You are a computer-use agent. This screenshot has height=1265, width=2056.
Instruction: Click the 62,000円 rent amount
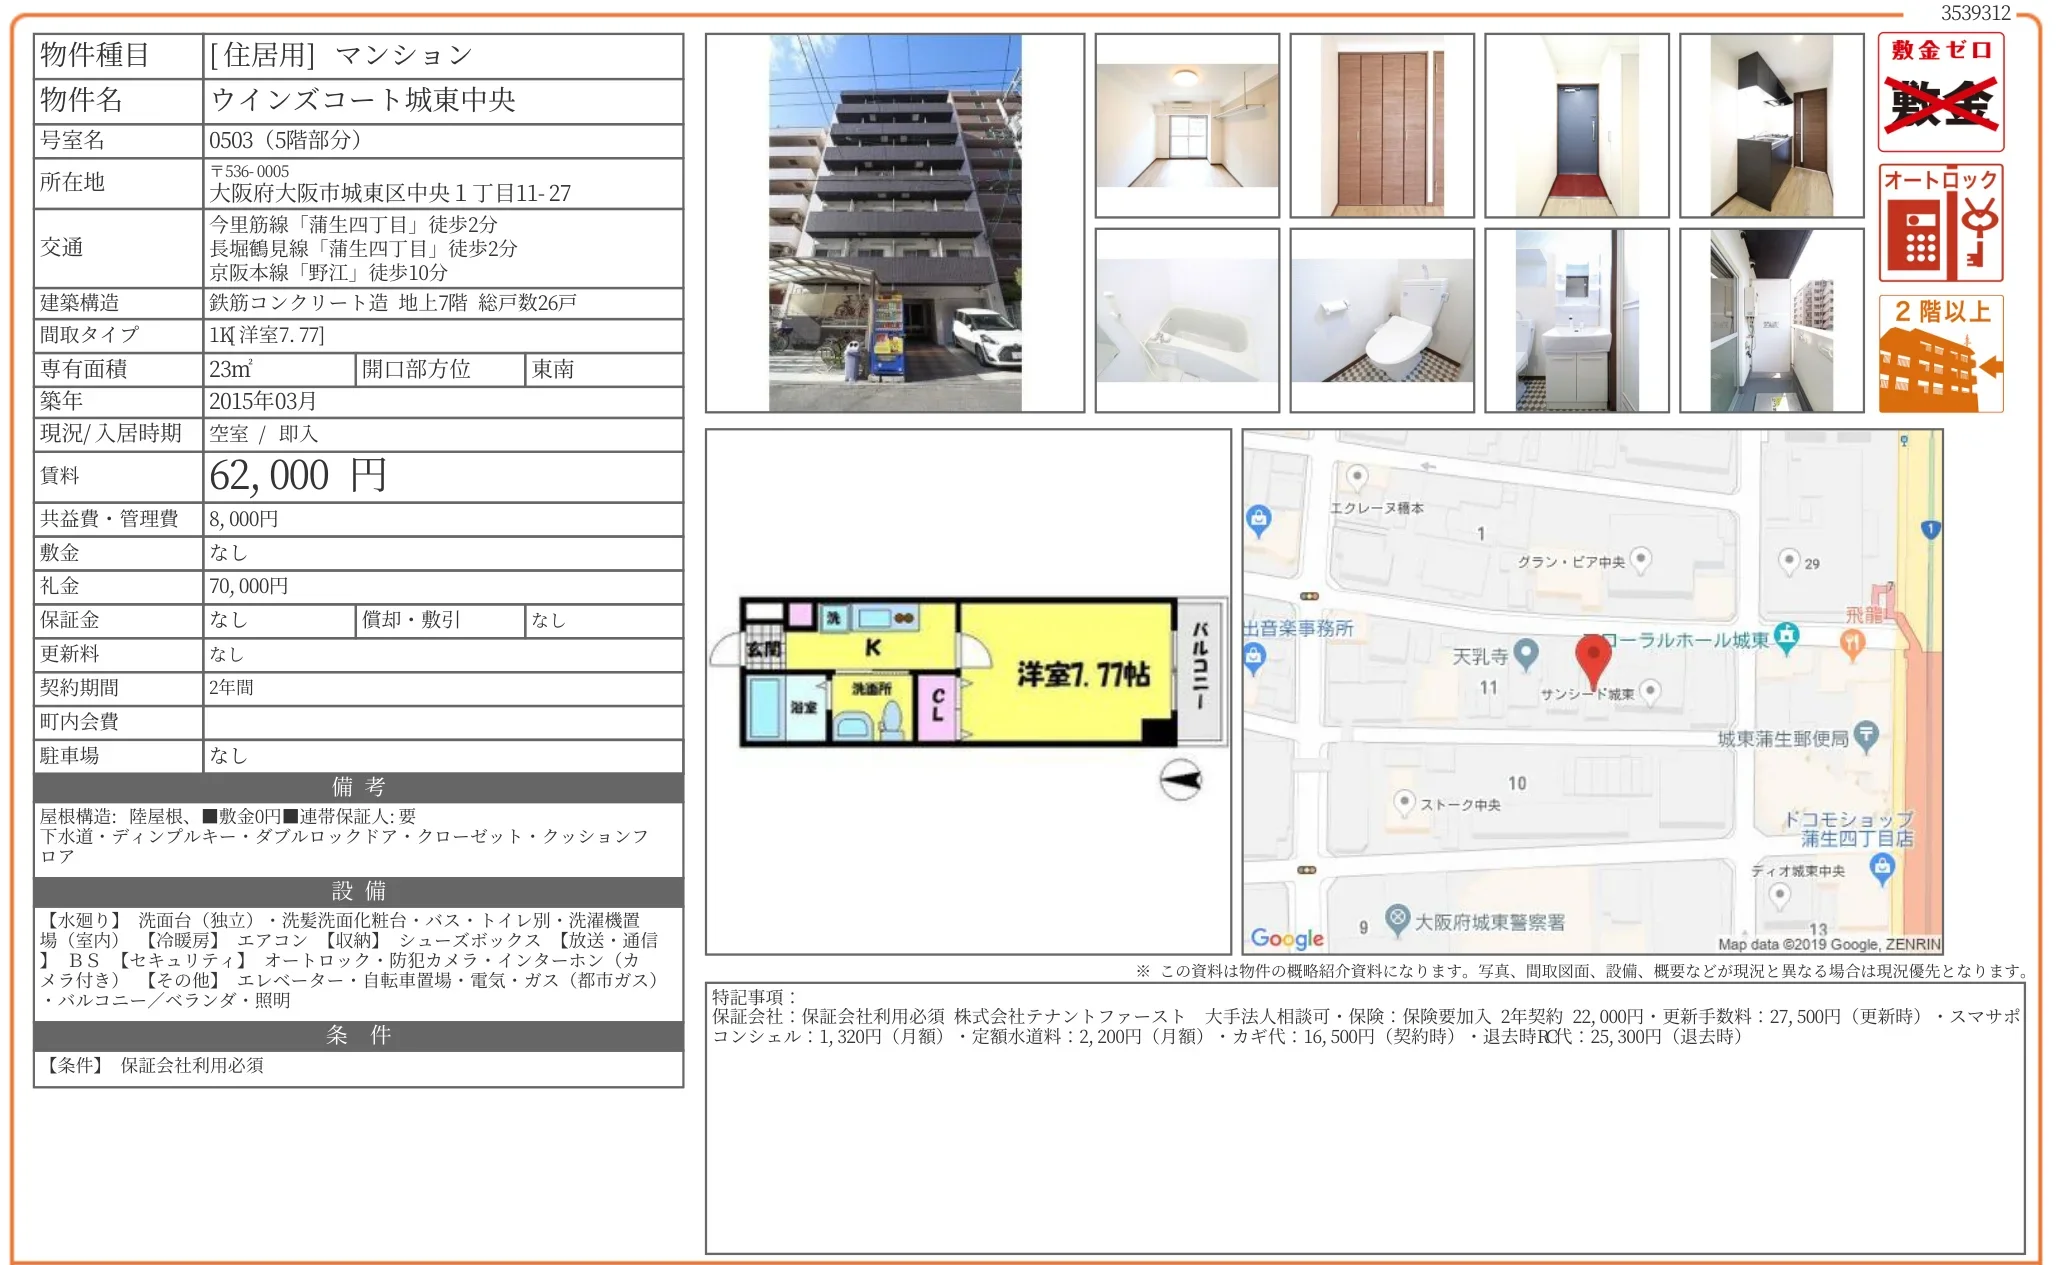(x=297, y=476)
